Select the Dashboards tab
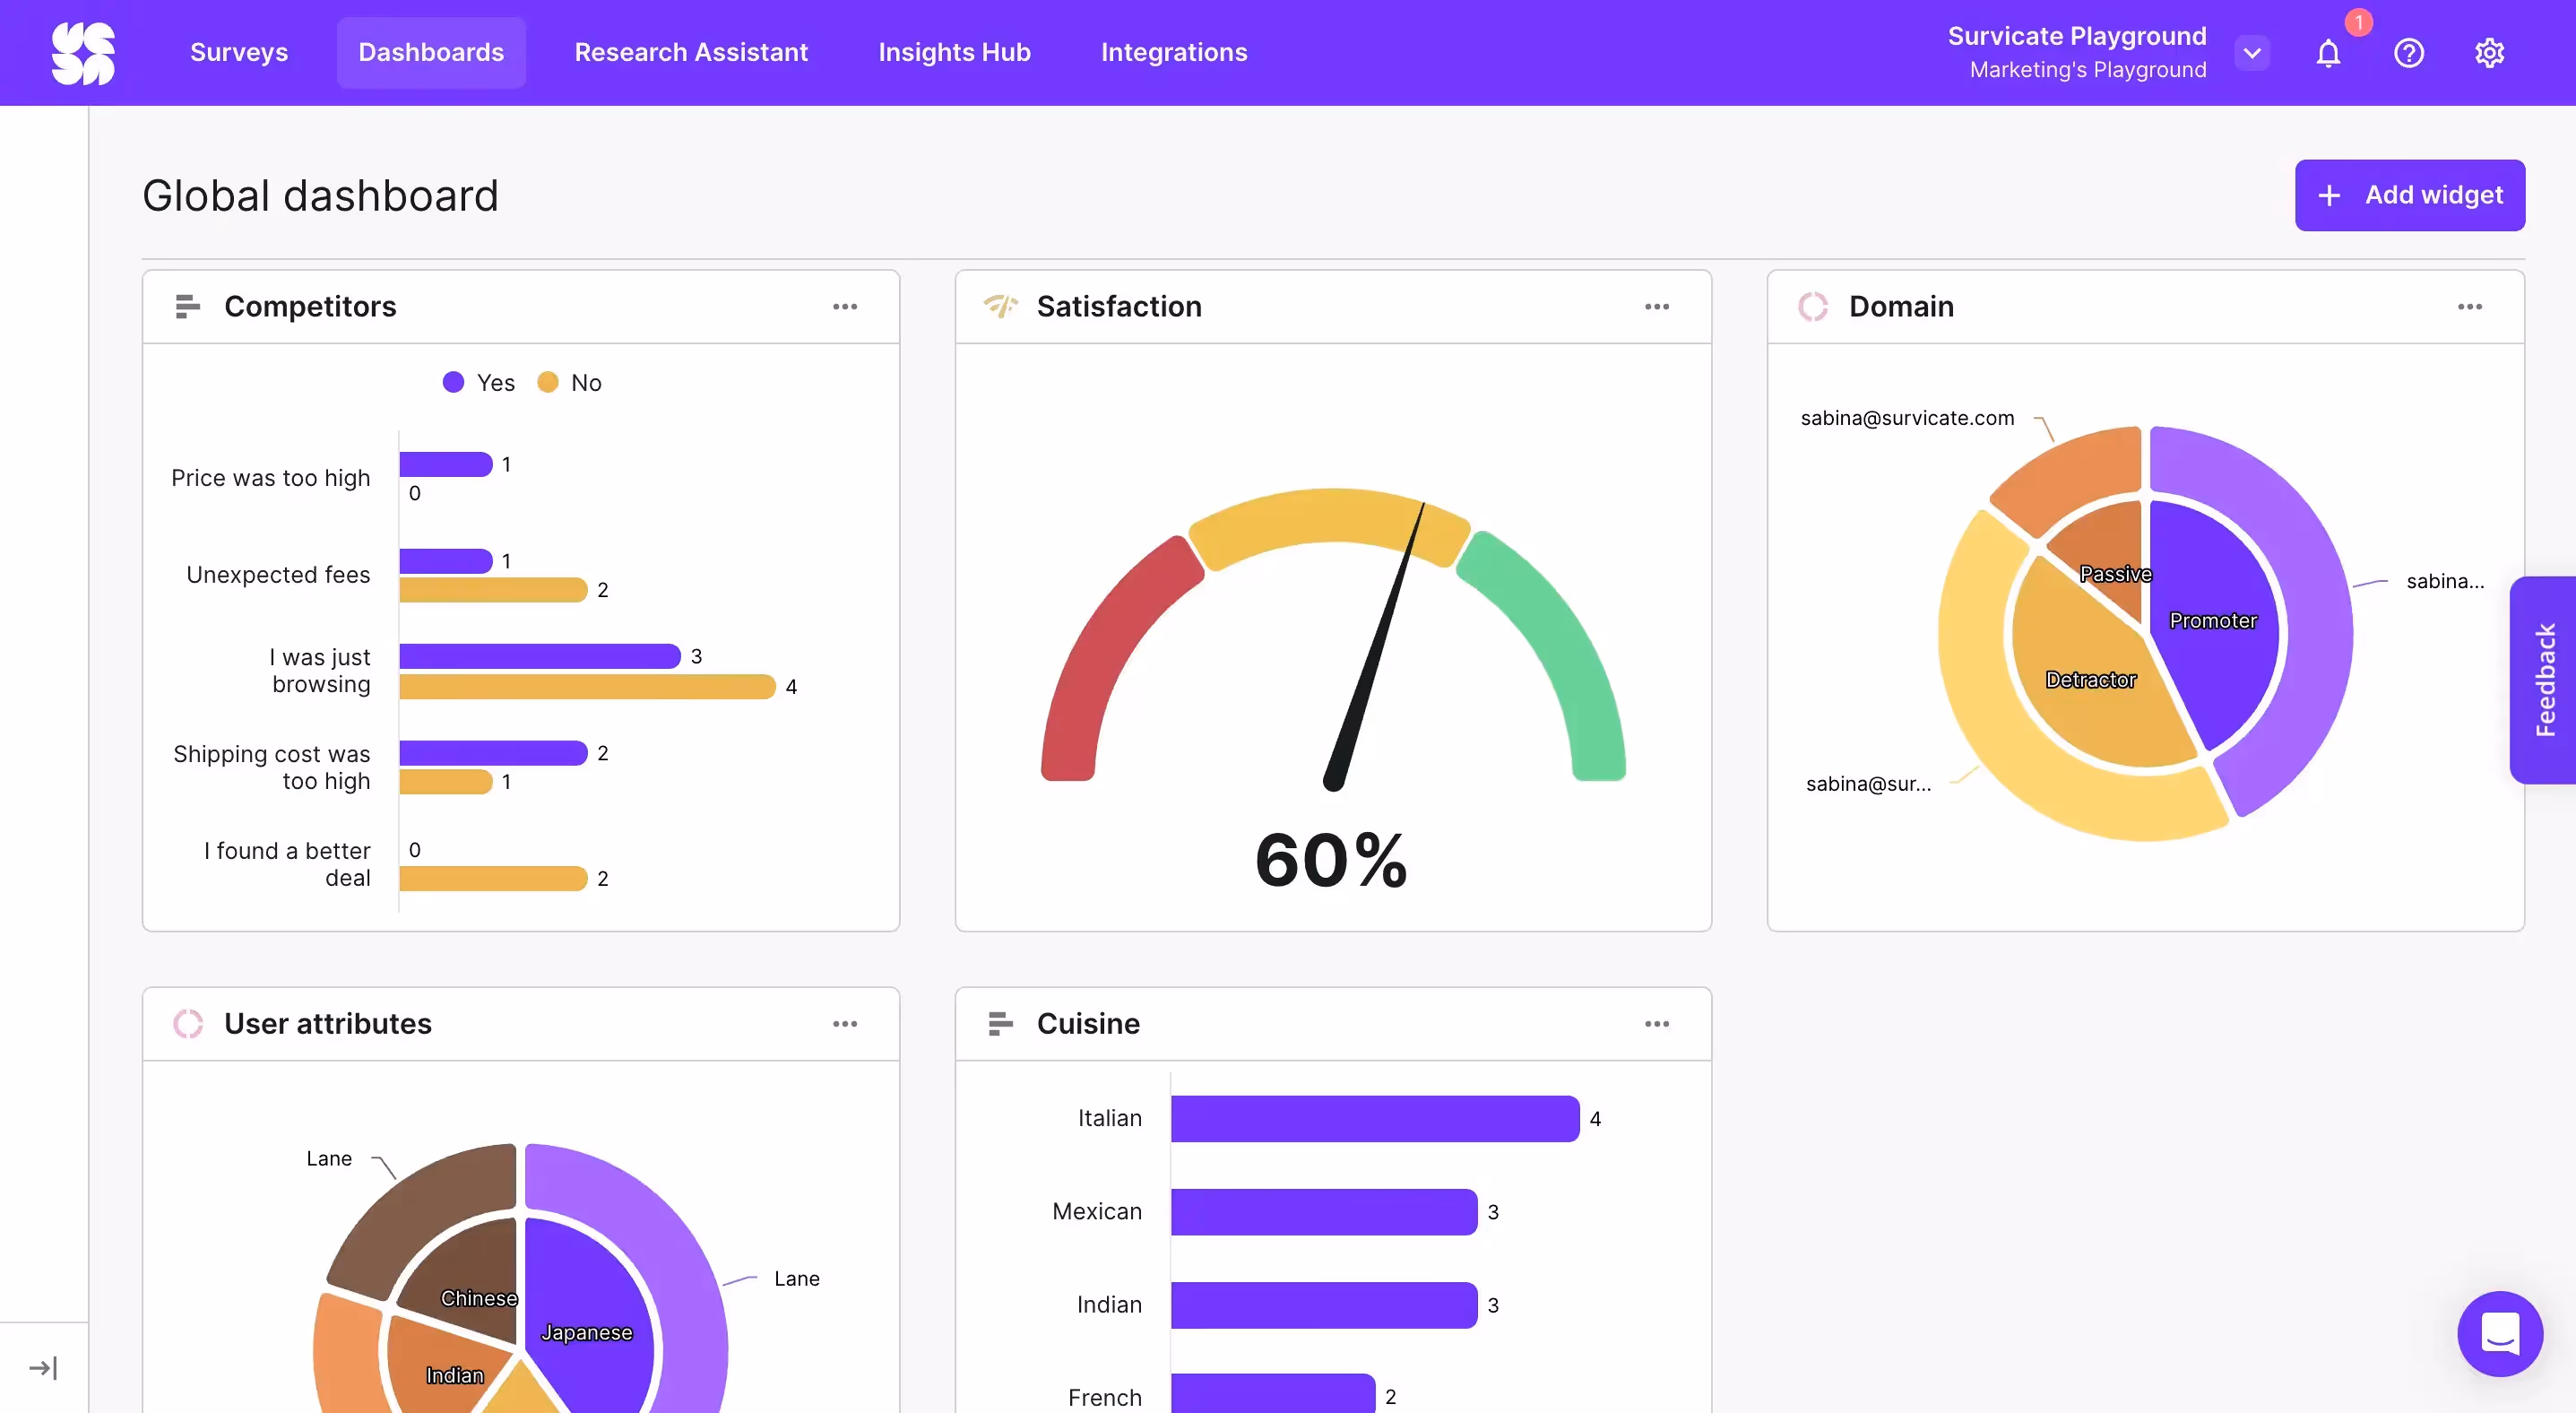The height and width of the screenshot is (1413, 2576). [x=431, y=52]
